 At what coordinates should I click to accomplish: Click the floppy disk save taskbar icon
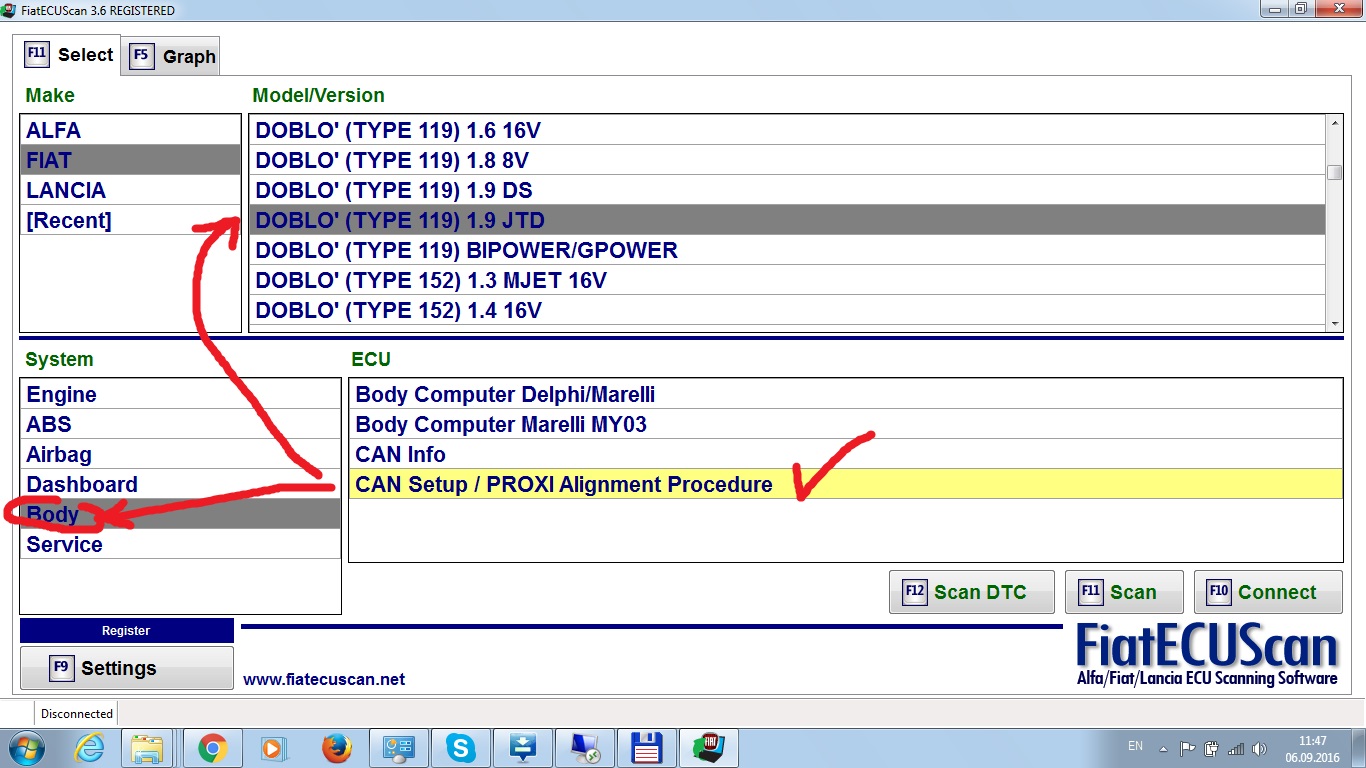coord(647,748)
